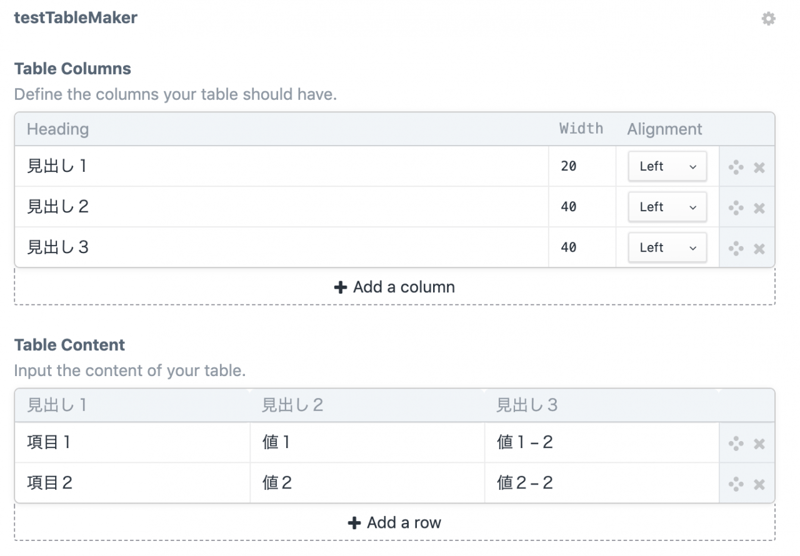Image resolution: width=800 pixels, height=556 pixels.
Task: Open Alignment dropdown for 見出し３
Action: [667, 247]
